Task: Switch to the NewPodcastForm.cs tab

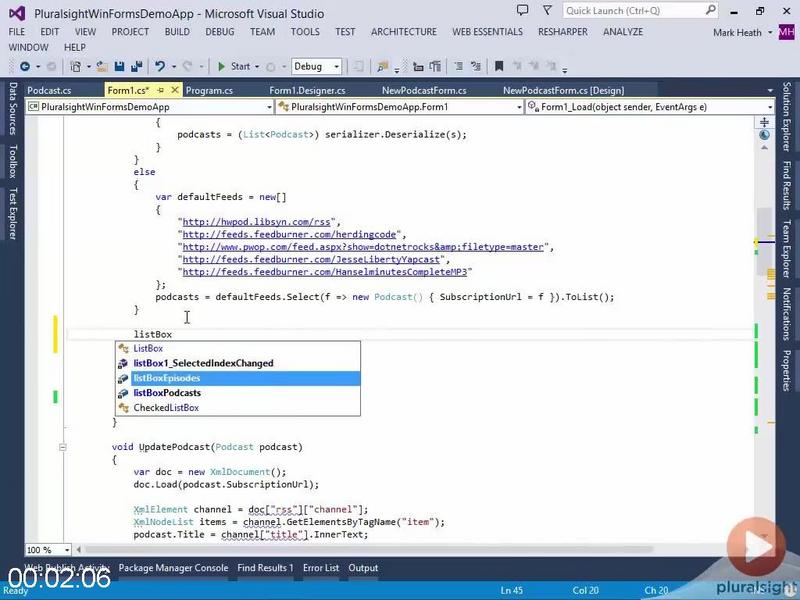Action: [x=424, y=90]
